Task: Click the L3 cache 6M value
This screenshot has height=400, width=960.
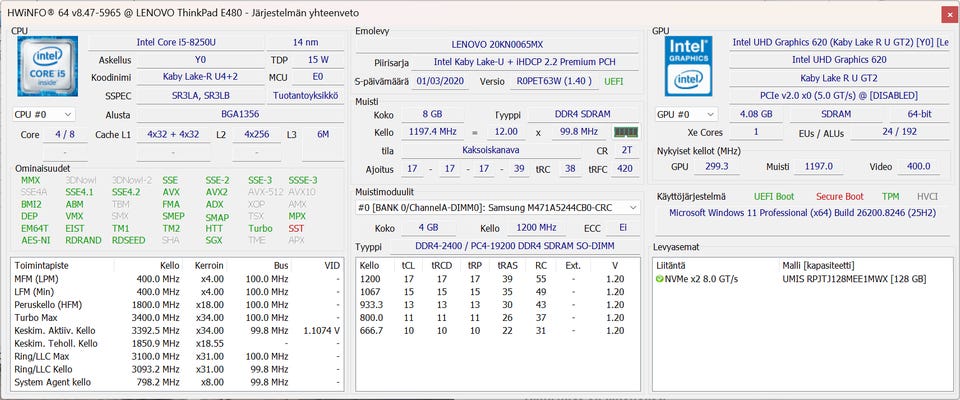Action: [x=323, y=134]
